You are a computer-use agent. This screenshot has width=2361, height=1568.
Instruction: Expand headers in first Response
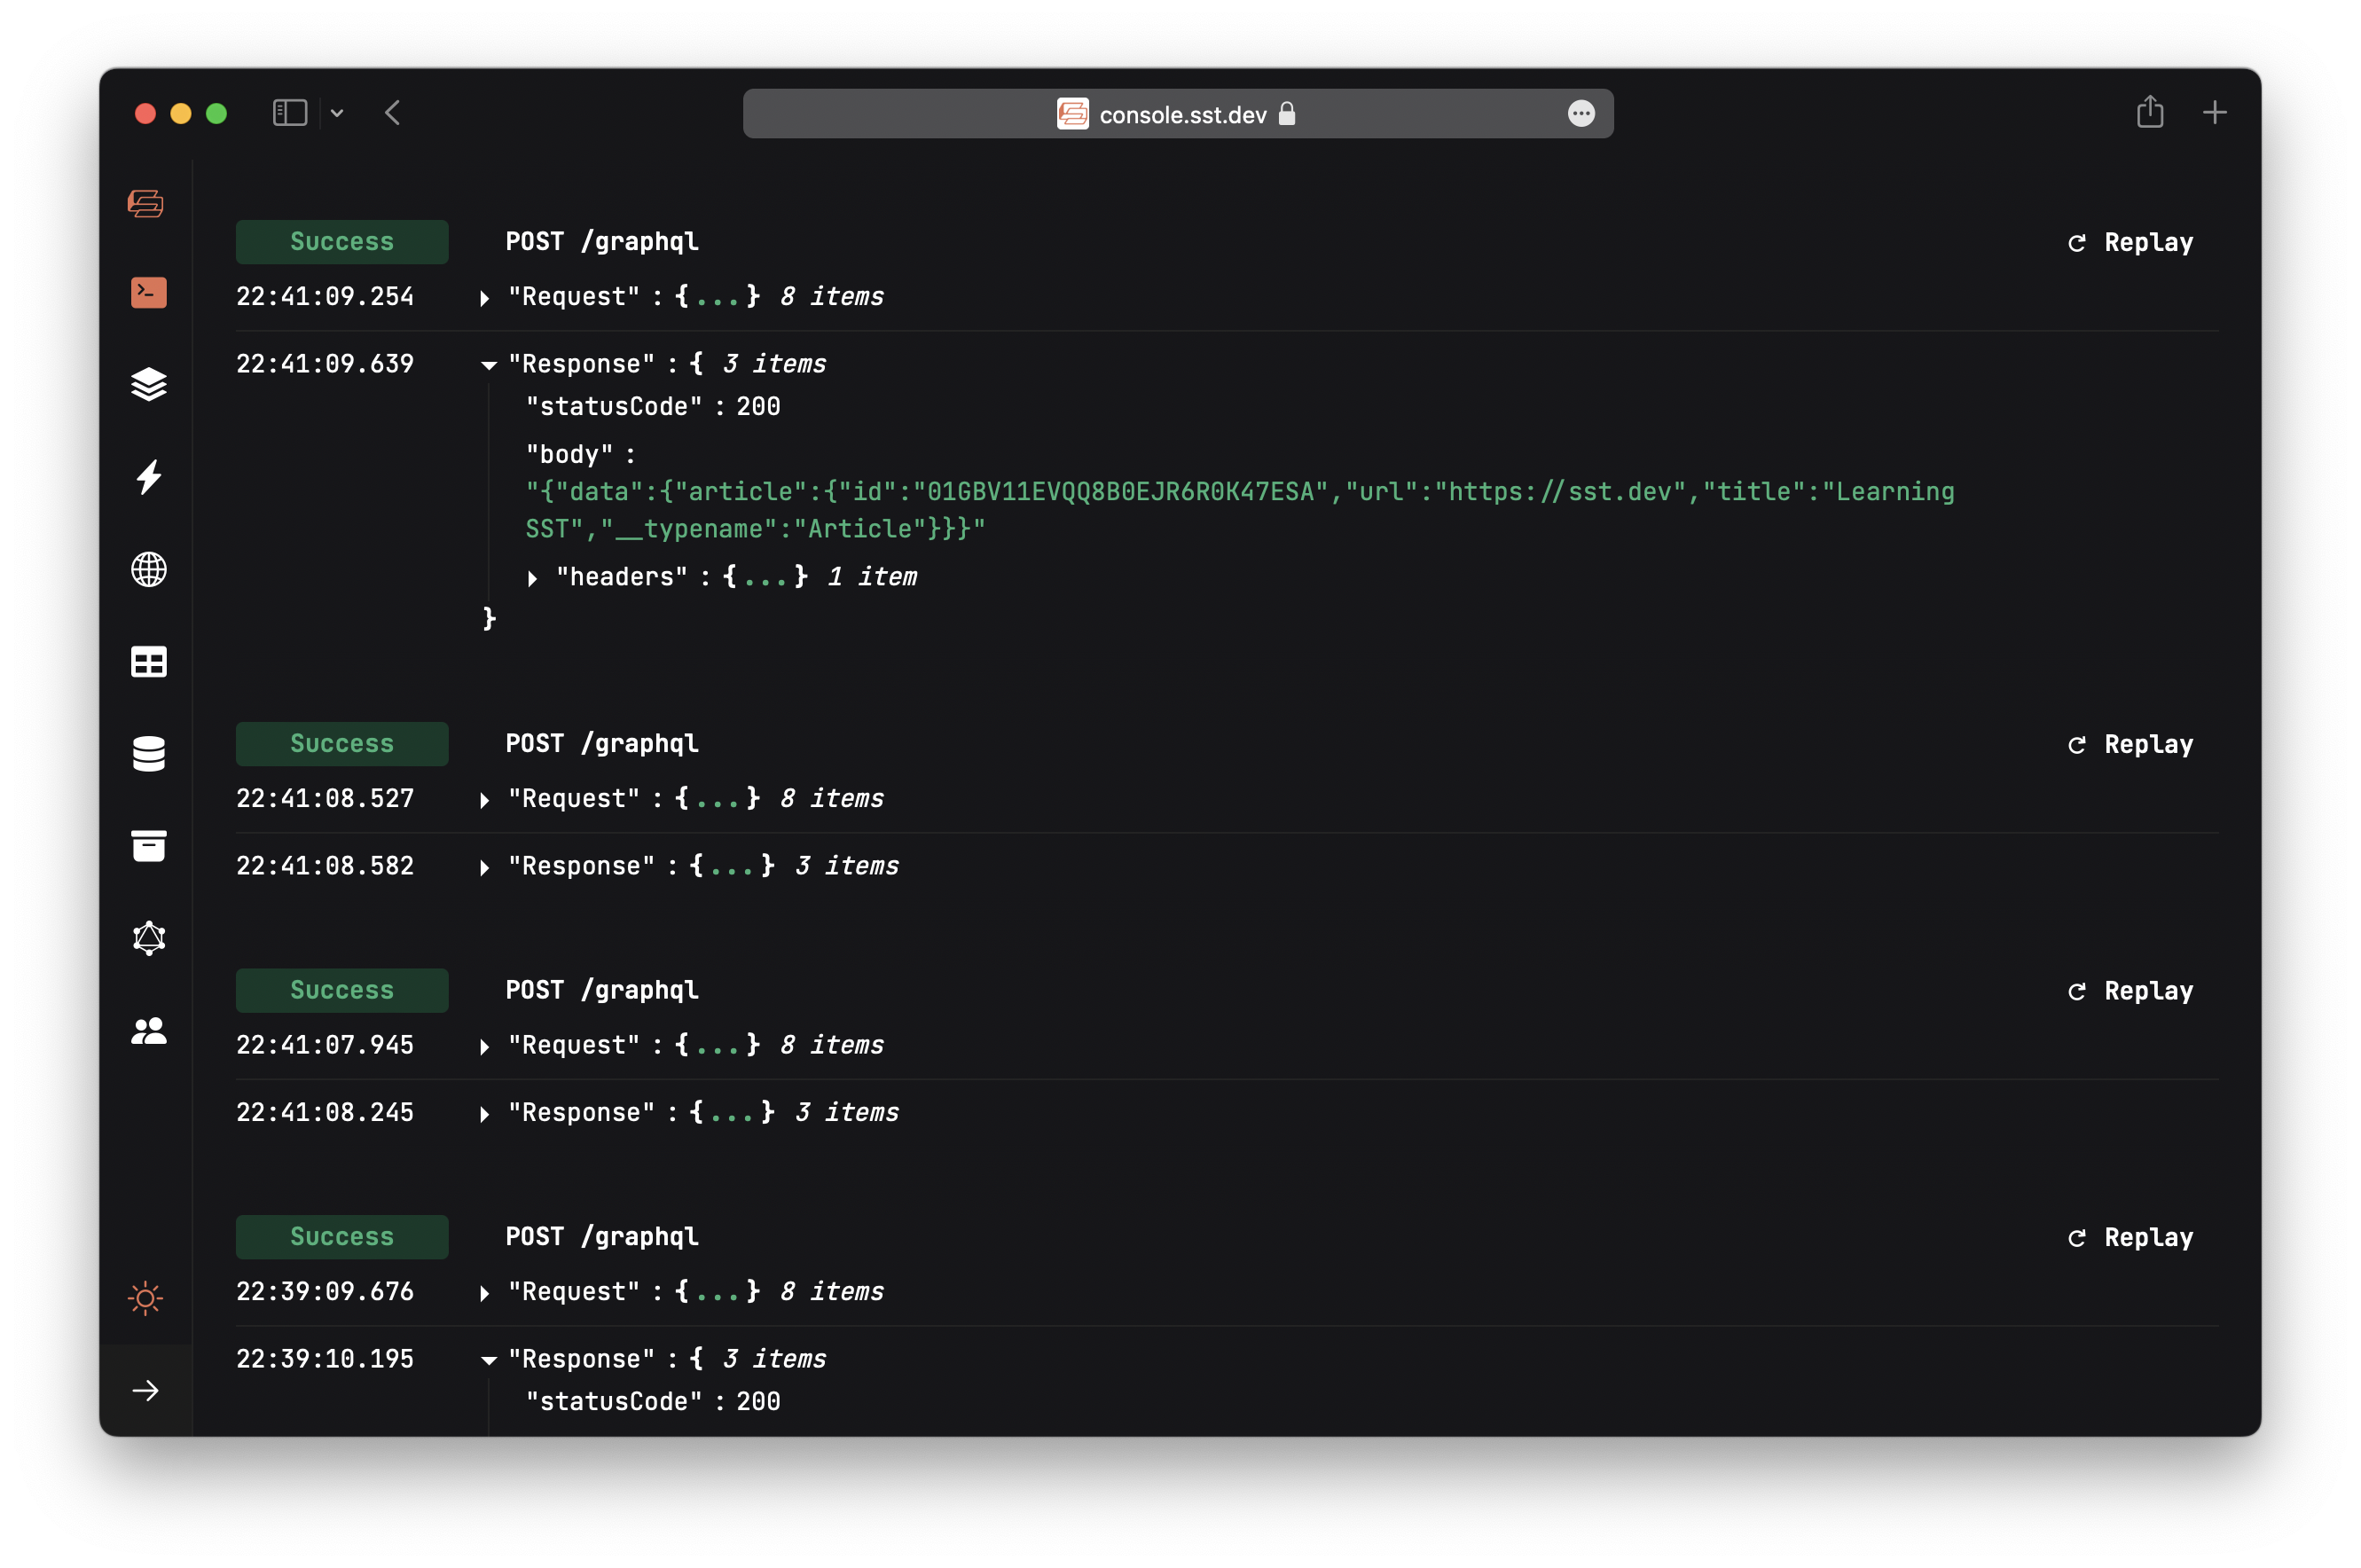coord(533,578)
